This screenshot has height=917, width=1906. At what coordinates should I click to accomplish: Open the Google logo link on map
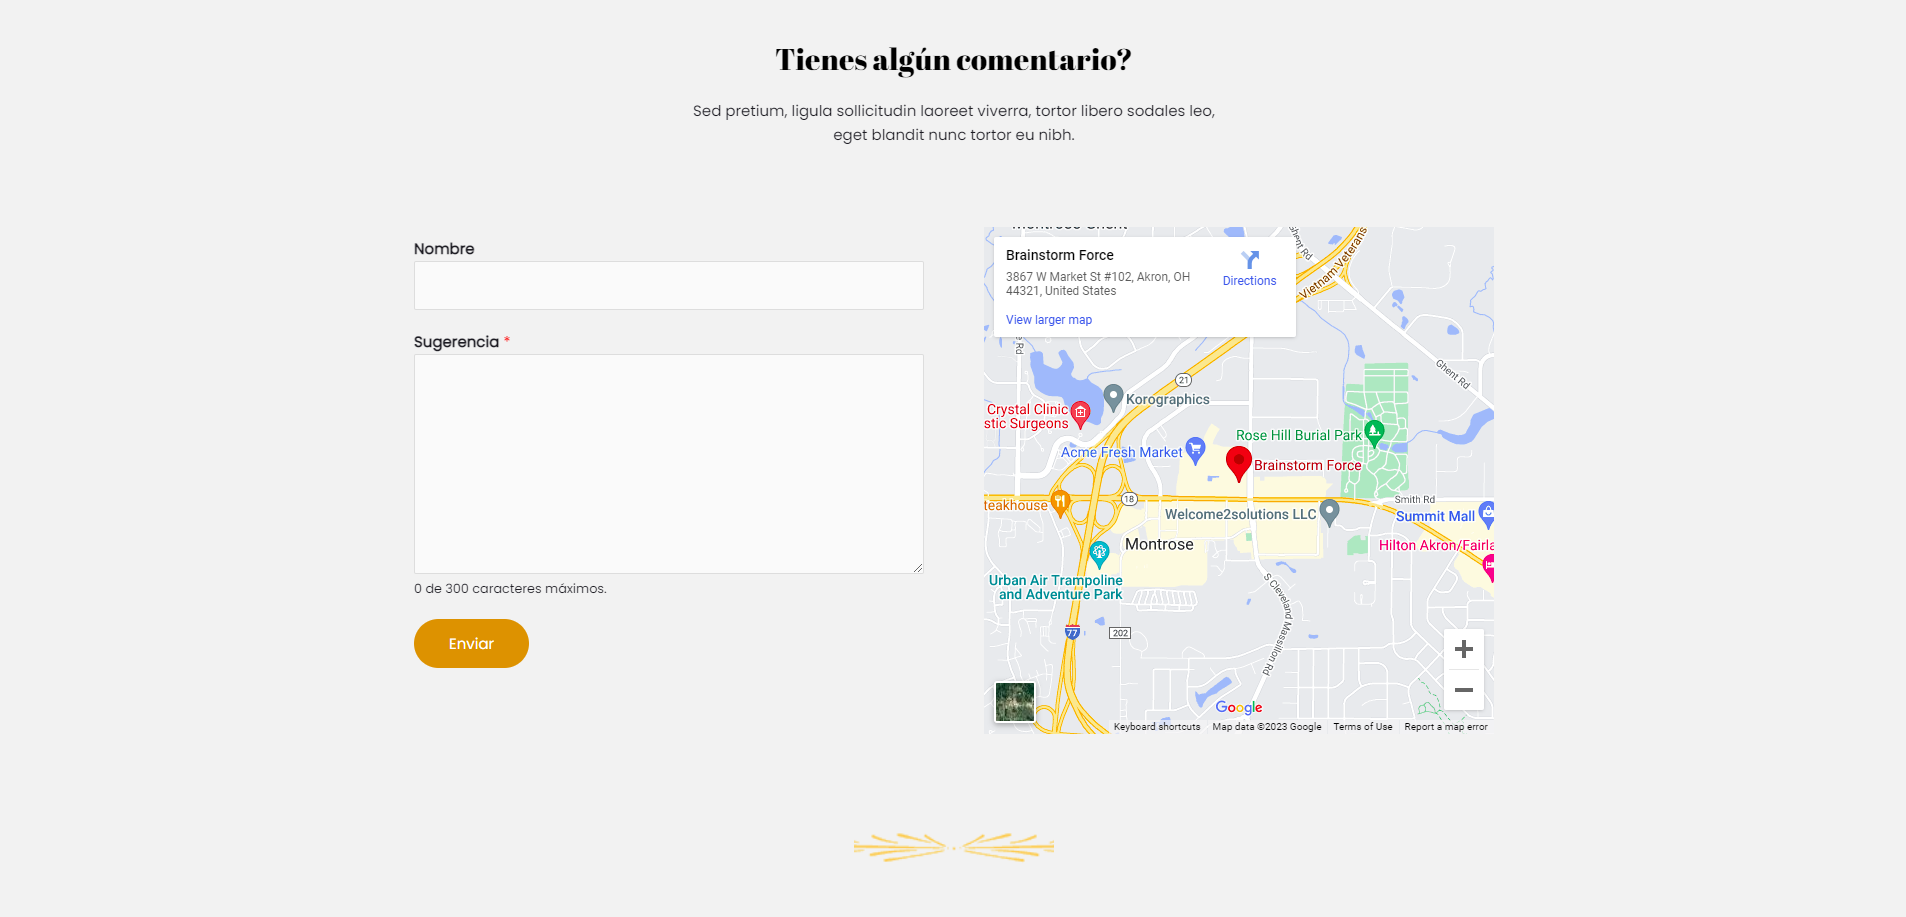pyautogui.click(x=1239, y=707)
